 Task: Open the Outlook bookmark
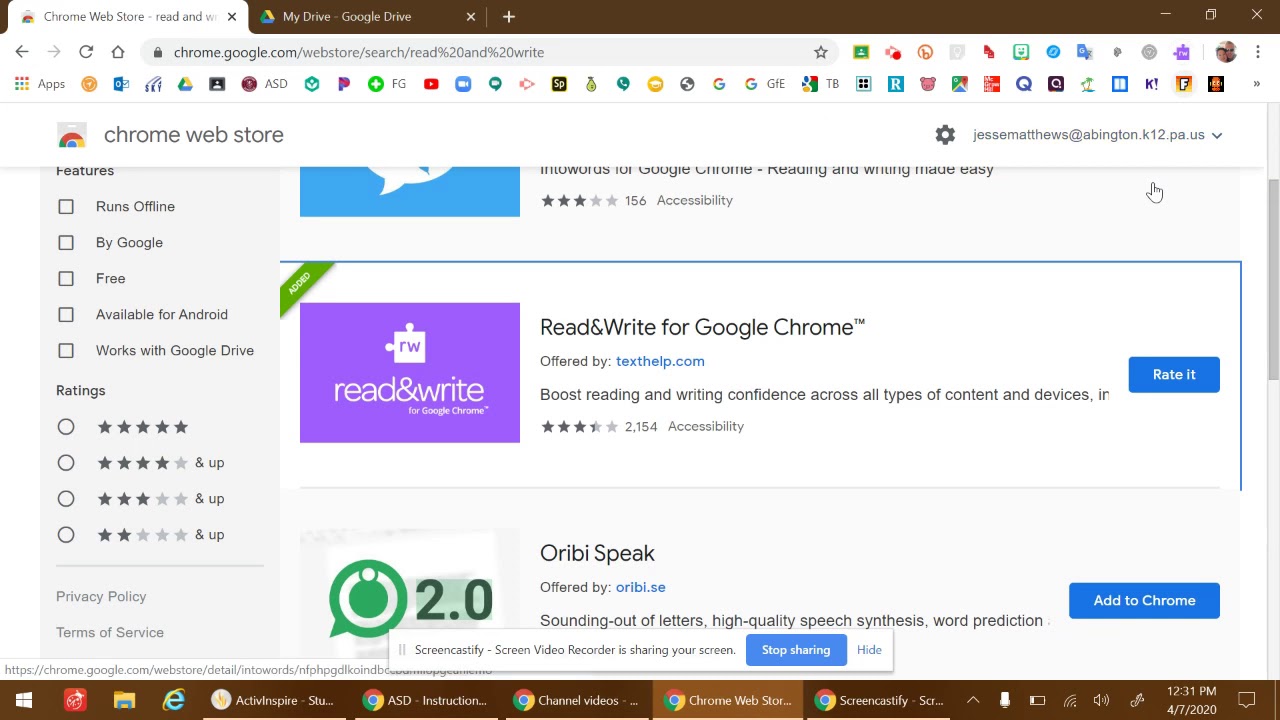click(x=121, y=84)
